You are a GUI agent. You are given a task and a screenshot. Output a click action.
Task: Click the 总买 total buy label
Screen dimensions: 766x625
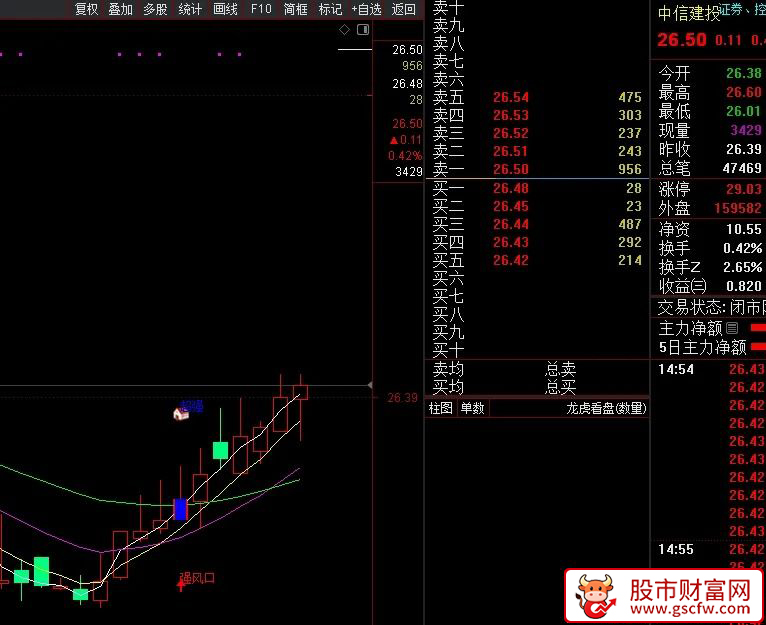coord(561,388)
